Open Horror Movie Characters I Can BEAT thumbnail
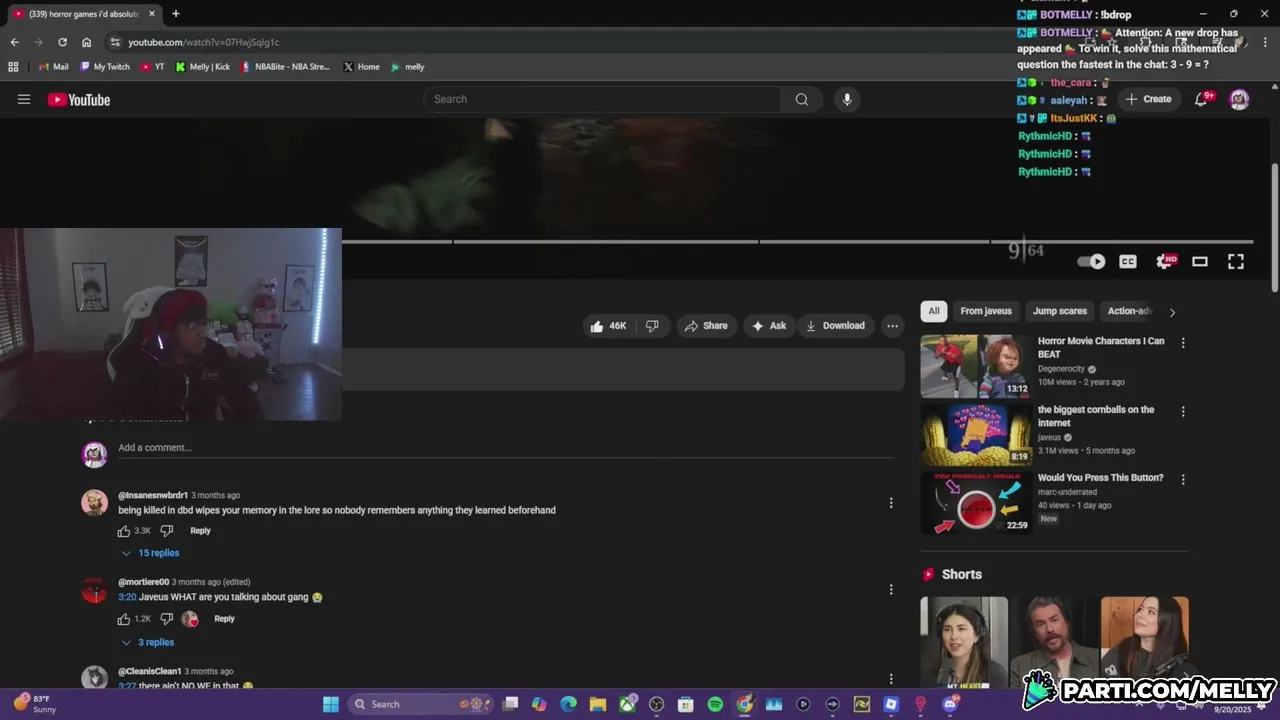 976,366
